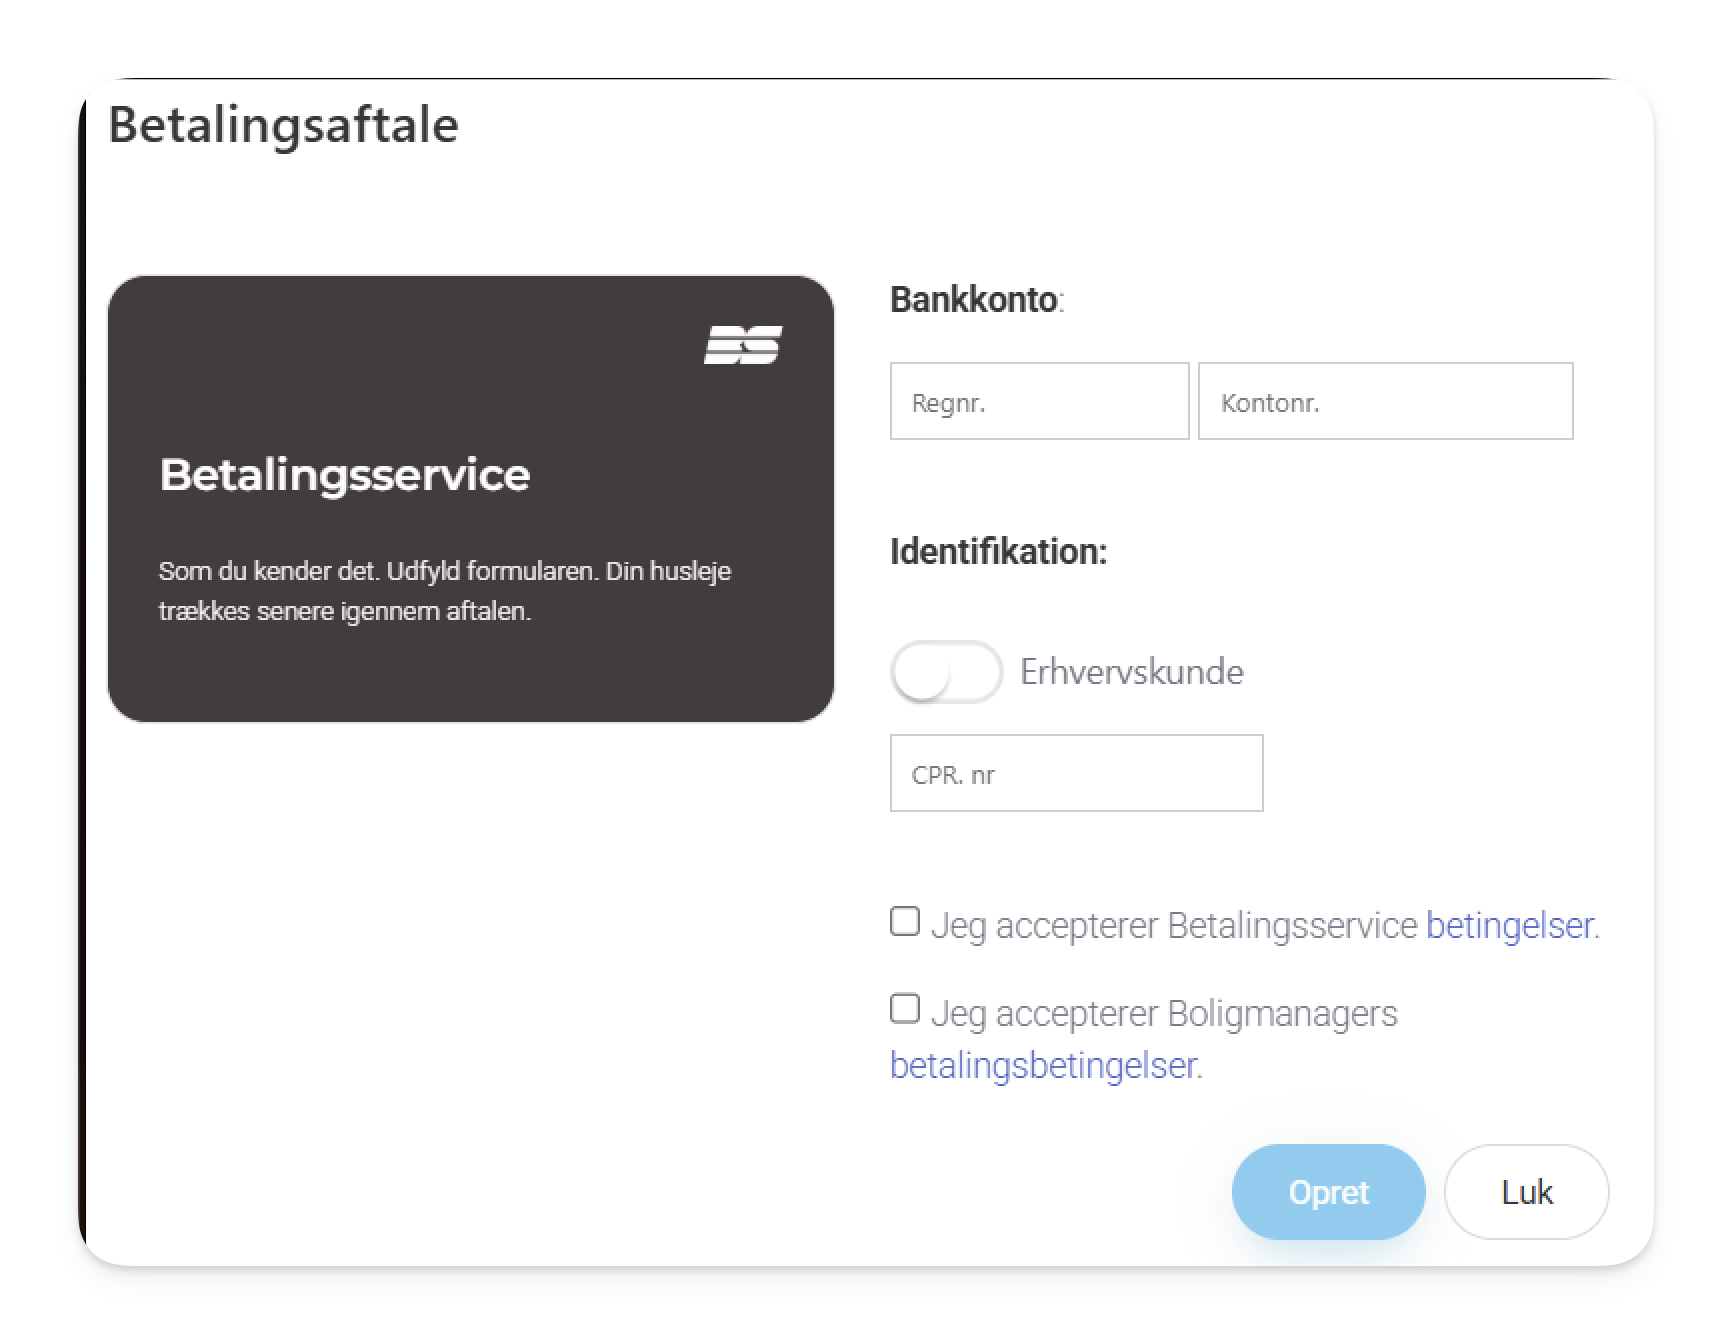Click the Bankkonto label
This screenshot has height=1344, width=1732.
coord(977,299)
